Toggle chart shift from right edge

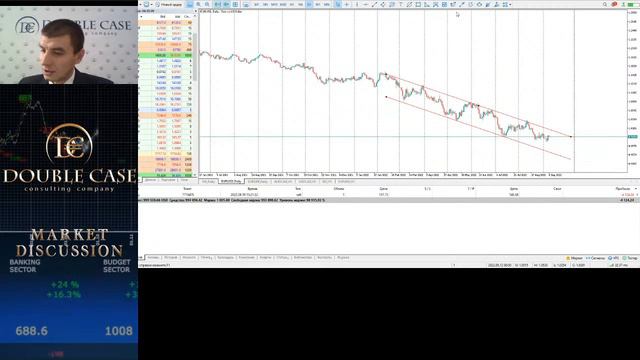227,4
